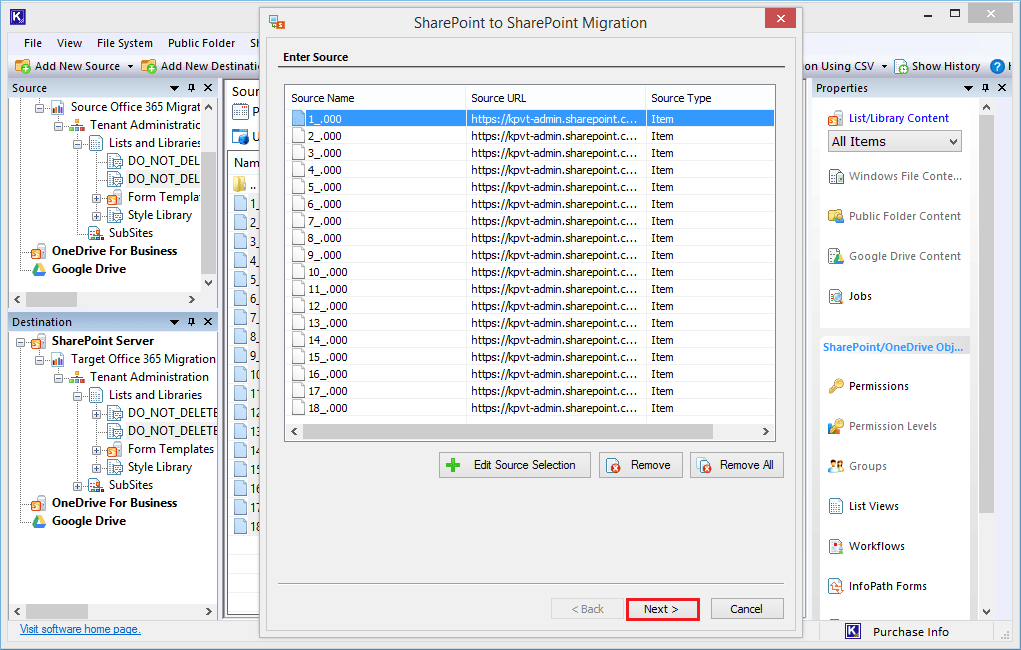Screen dimensions: 1021x650
Task: Click Purchase Info in status bar
Action: tap(910, 632)
